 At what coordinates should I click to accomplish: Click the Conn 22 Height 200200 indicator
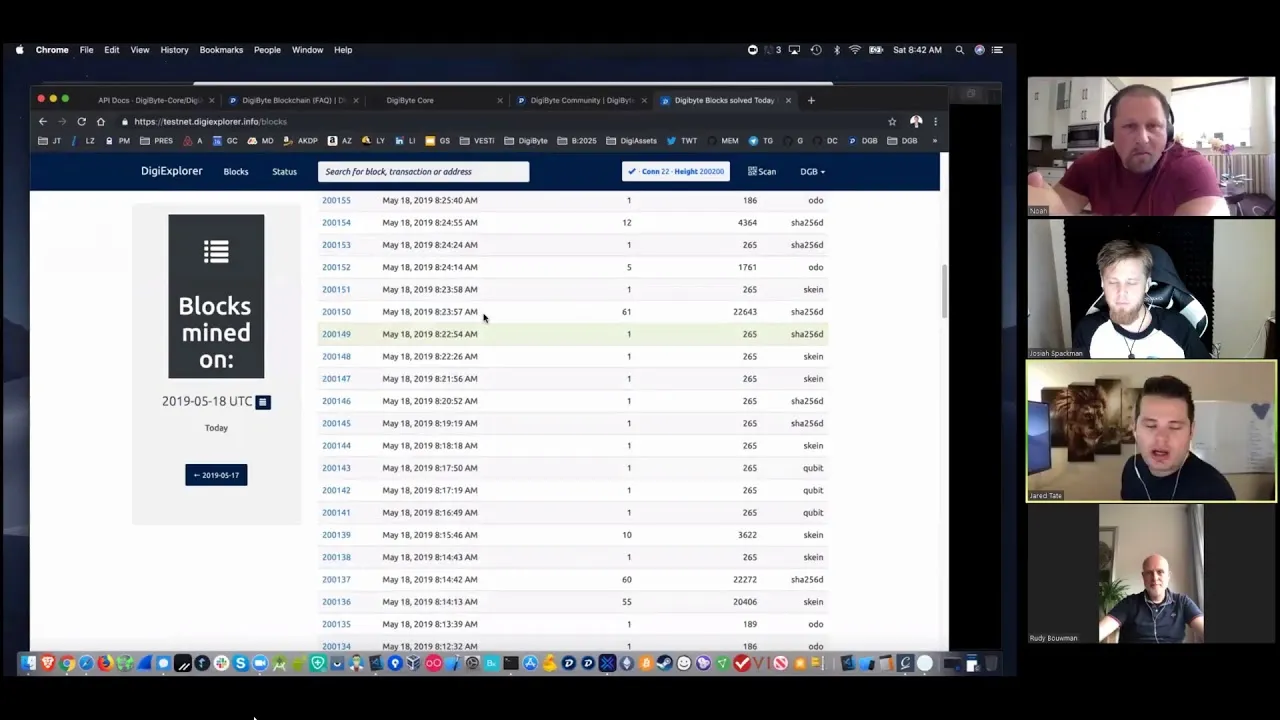click(676, 171)
